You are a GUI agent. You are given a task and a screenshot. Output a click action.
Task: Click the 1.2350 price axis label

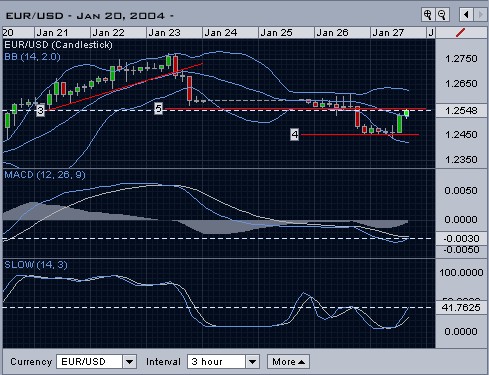[x=461, y=159]
